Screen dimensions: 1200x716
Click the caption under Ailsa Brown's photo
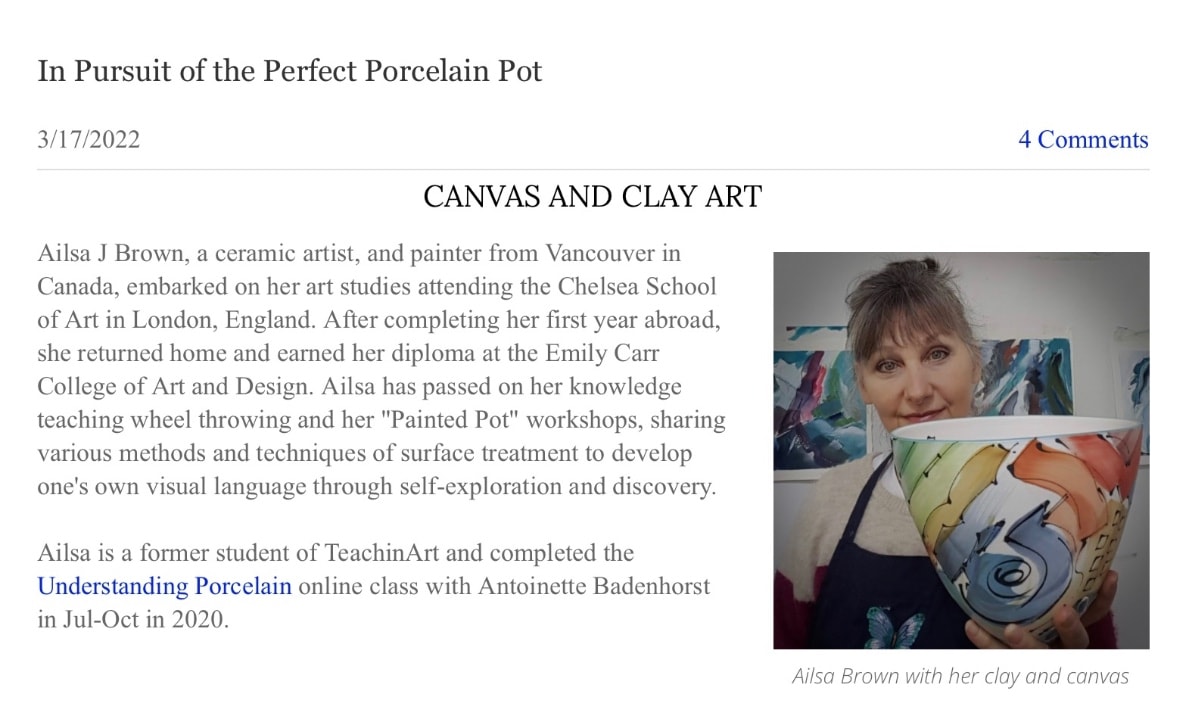coord(960,676)
